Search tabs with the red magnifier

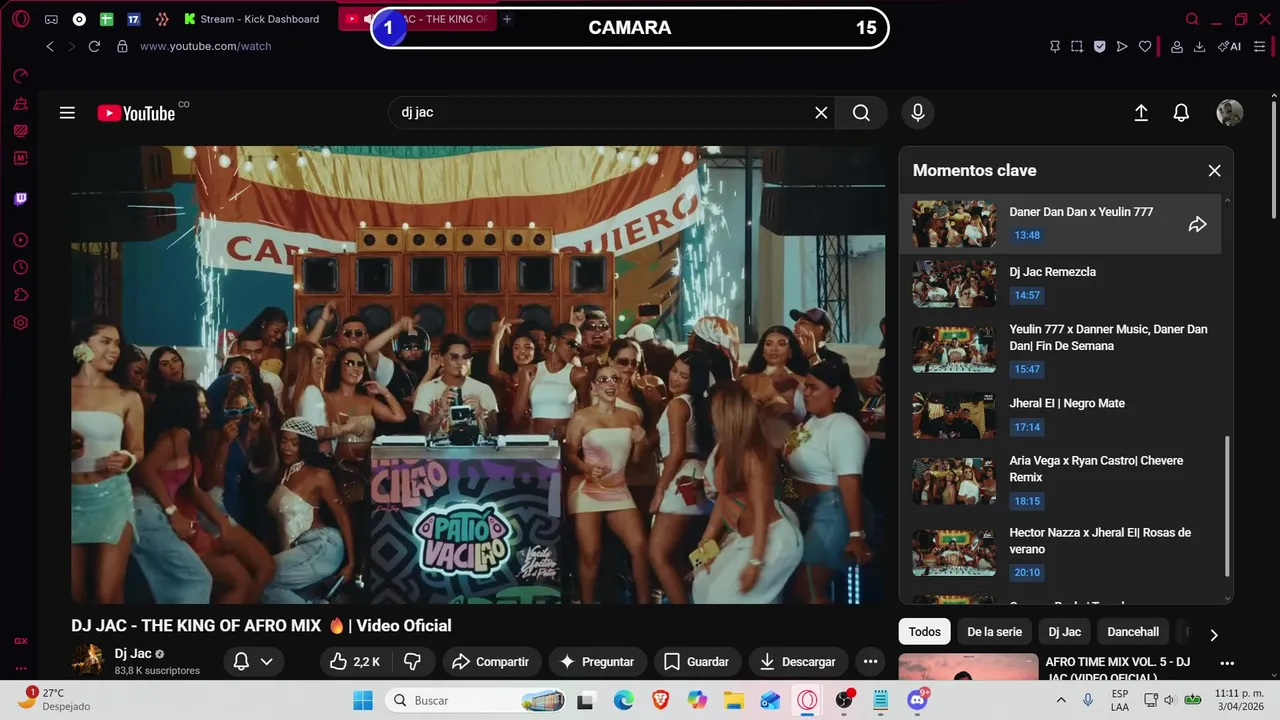(x=1192, y=19)
